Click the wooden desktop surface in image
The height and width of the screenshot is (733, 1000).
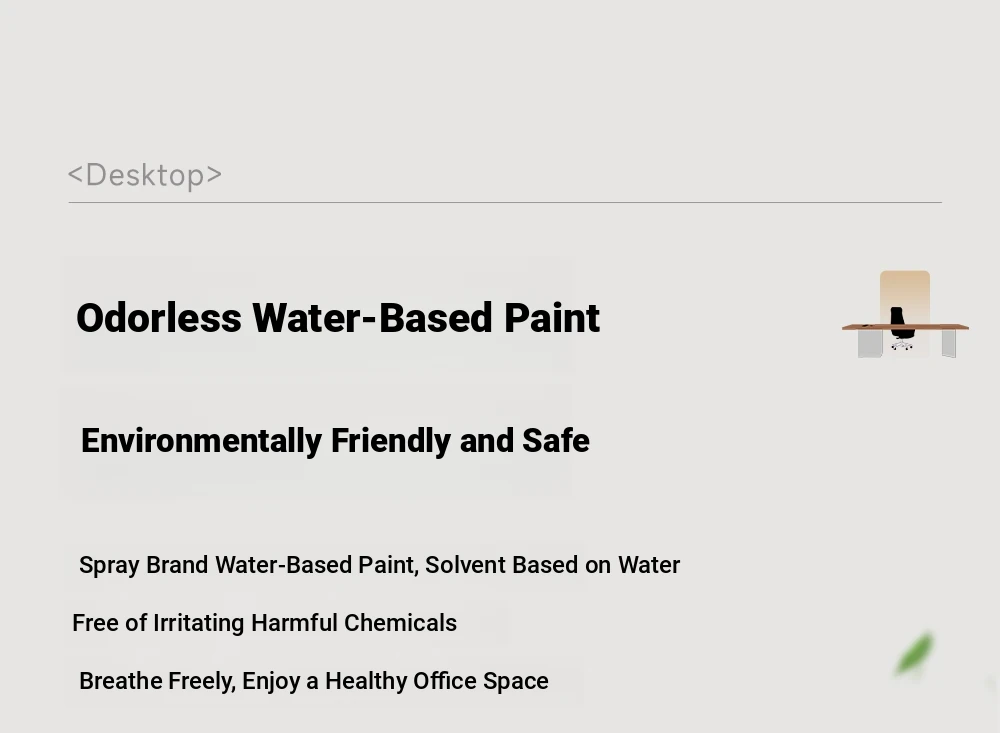905,327
